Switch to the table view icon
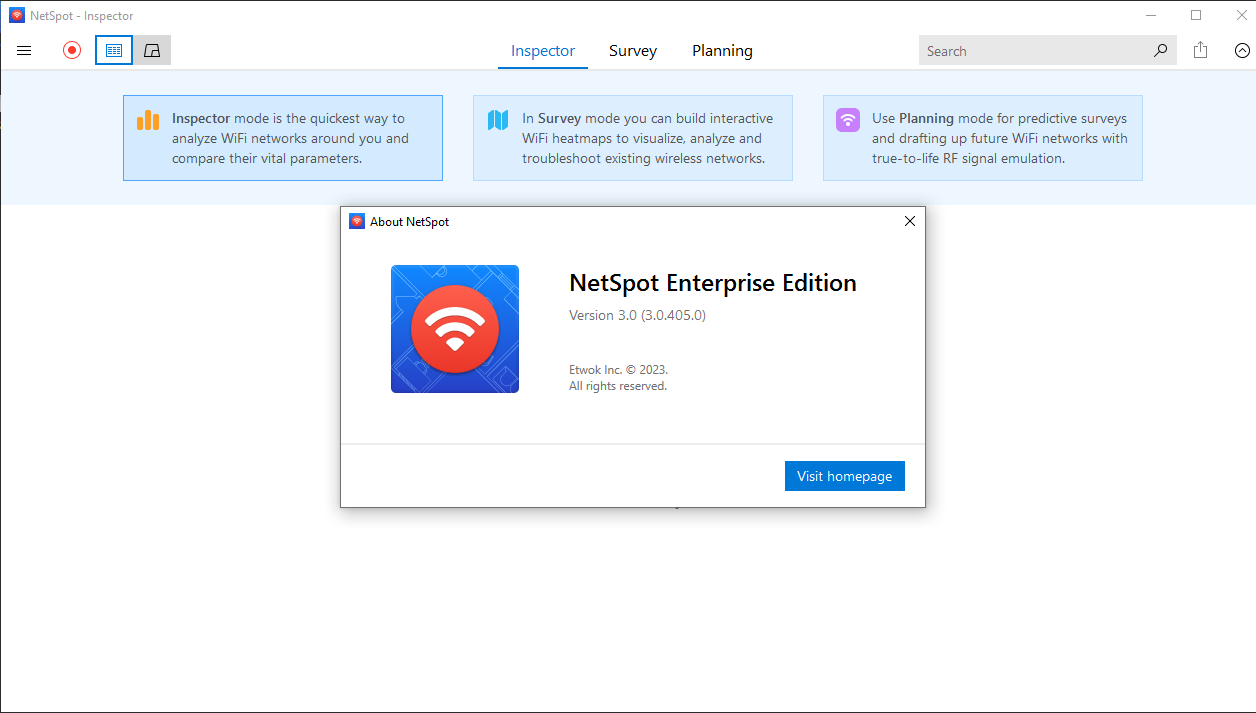 pos(114,50)
